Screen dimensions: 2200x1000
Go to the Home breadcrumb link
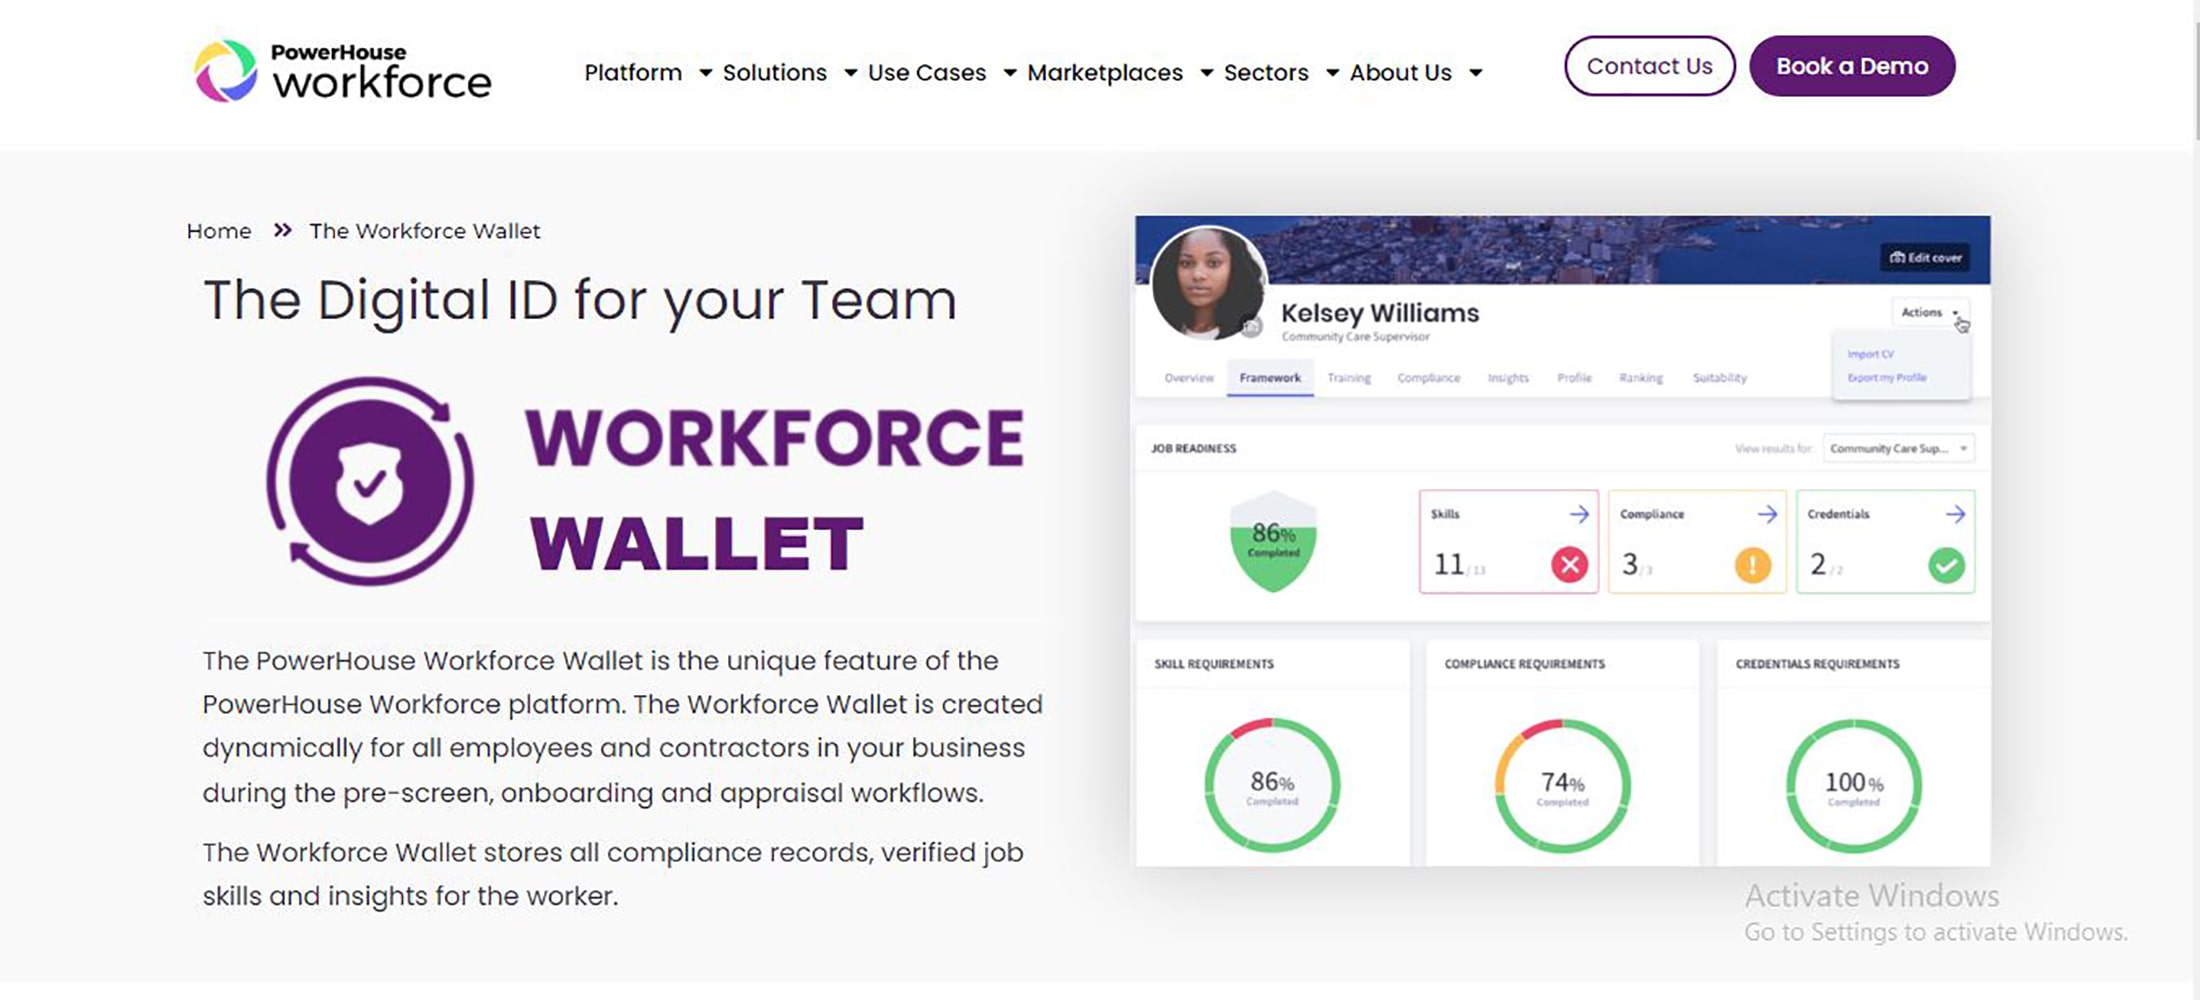click(x=219, y=231)
